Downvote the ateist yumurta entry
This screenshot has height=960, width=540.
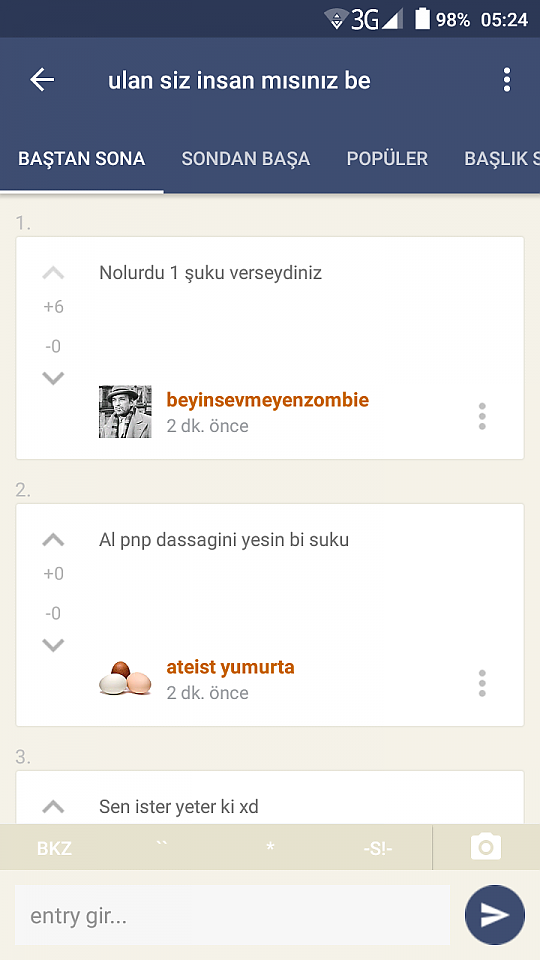[x=53, y=645]
